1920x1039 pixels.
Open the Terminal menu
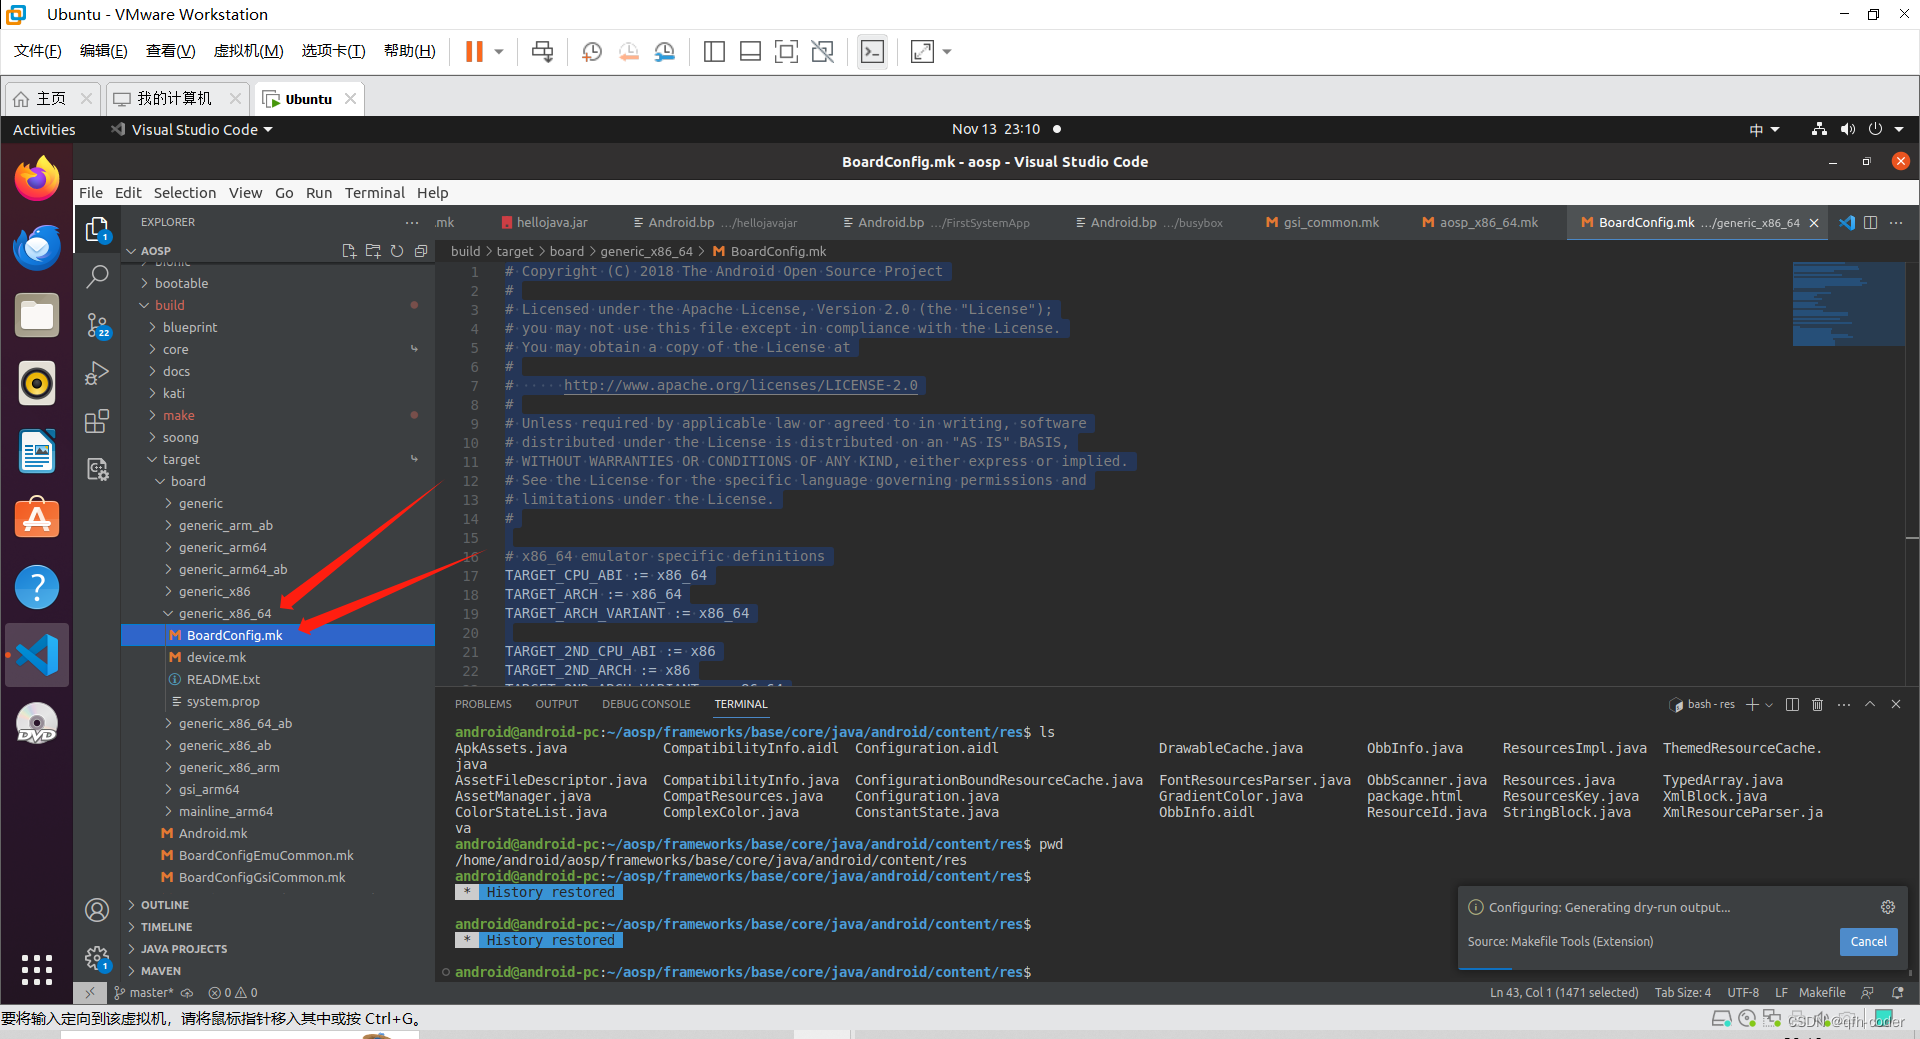pyautogui.click(x=375, y=193)
